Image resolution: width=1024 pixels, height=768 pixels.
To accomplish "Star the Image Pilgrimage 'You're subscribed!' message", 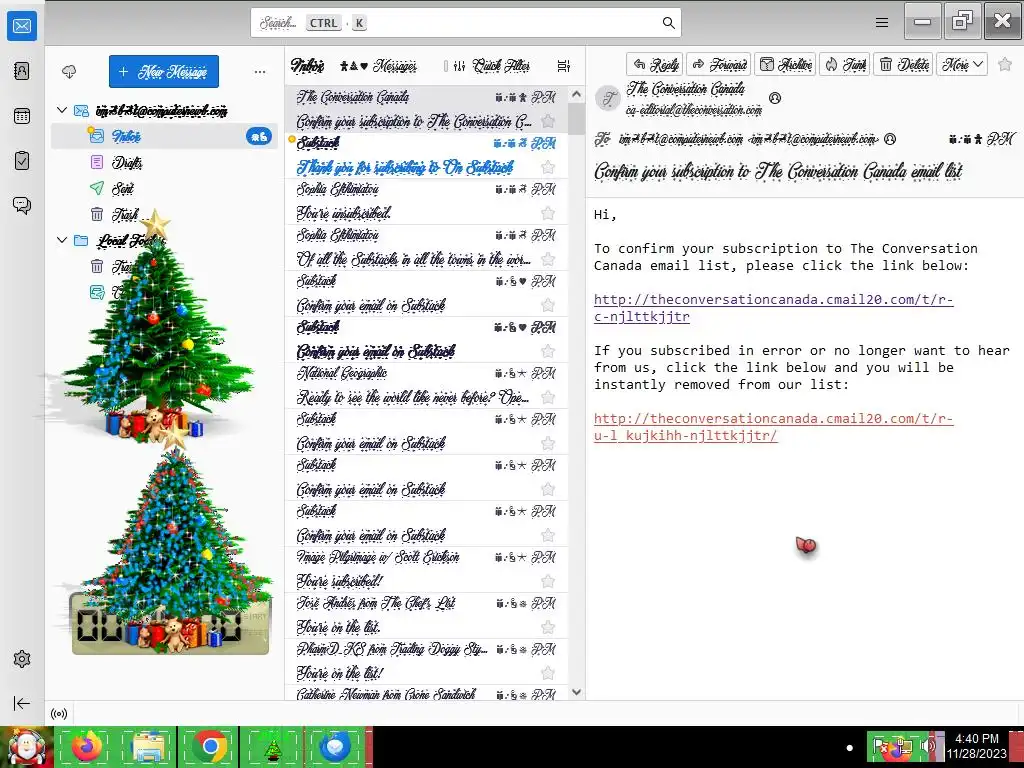I will coord(549,581).
